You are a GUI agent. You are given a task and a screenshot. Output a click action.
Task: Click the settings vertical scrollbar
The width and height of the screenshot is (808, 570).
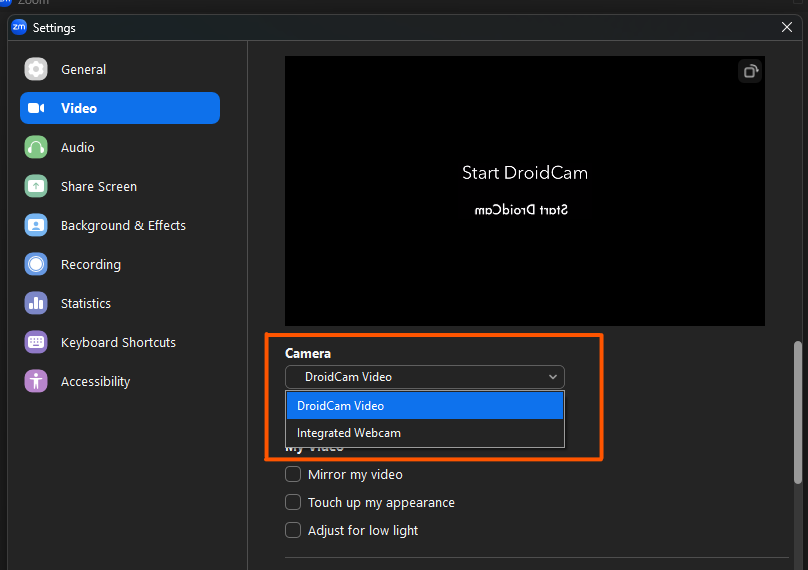click(x=798, y=412)
